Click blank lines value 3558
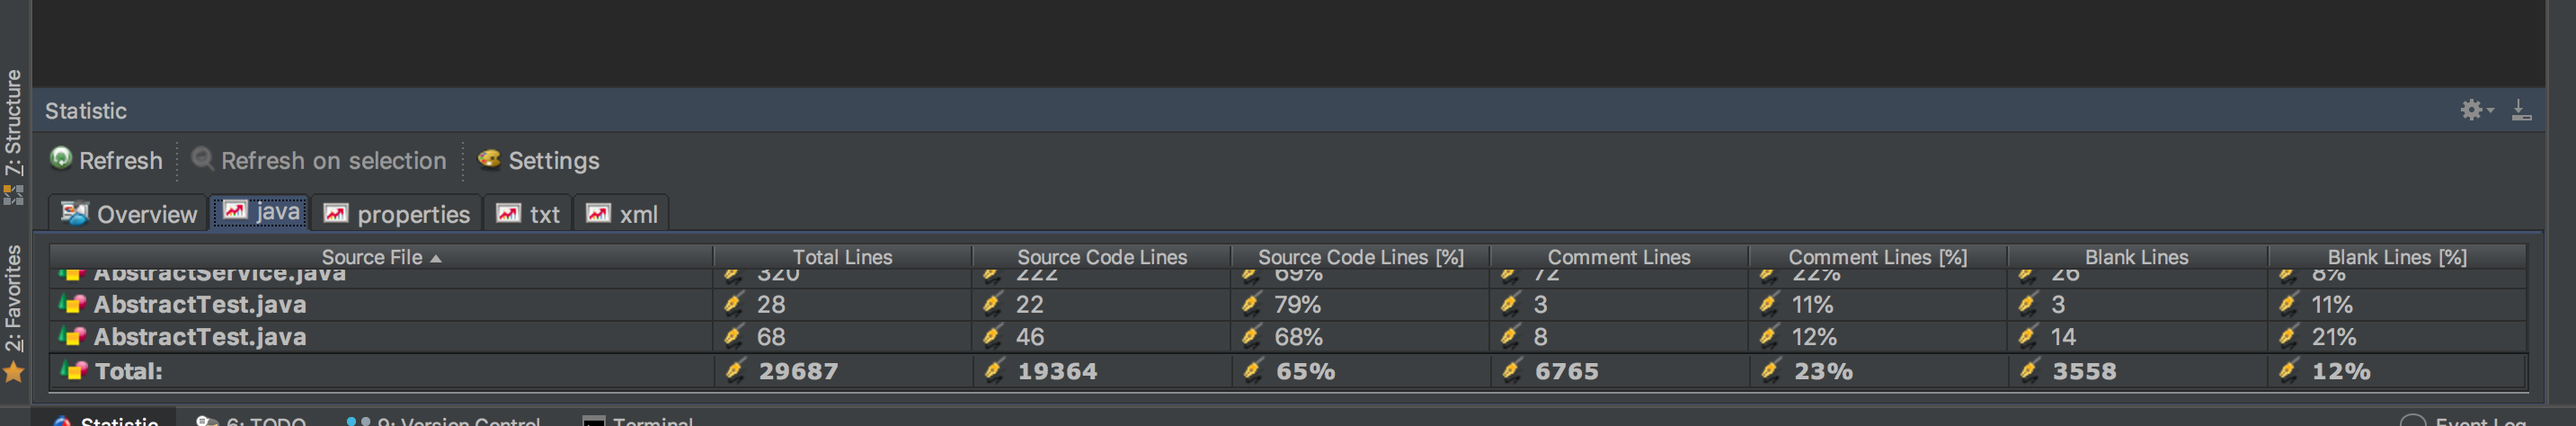The height and width of the screenshot is (426, 2576). click(2084, 371)
